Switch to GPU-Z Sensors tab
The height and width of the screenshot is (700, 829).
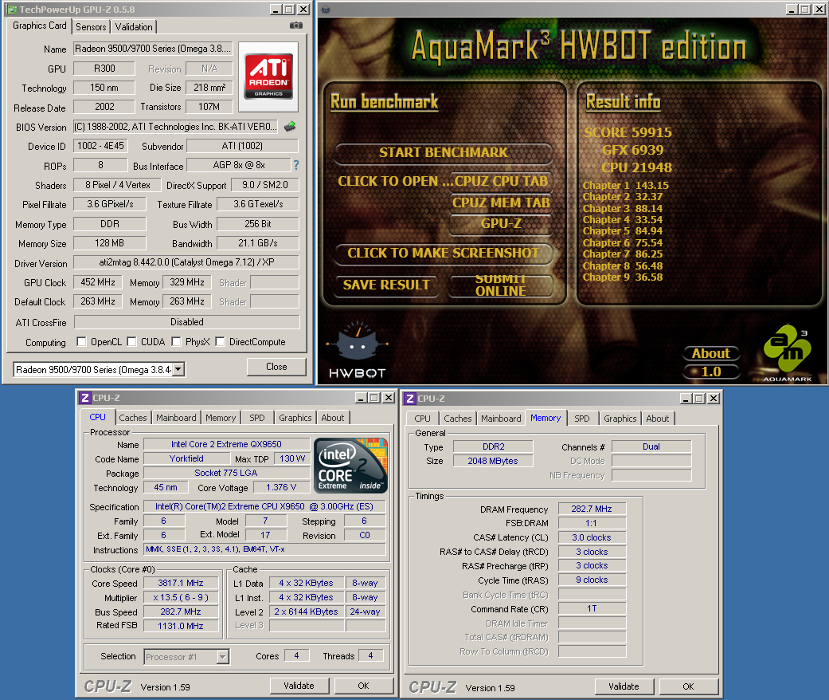point(91,26)
